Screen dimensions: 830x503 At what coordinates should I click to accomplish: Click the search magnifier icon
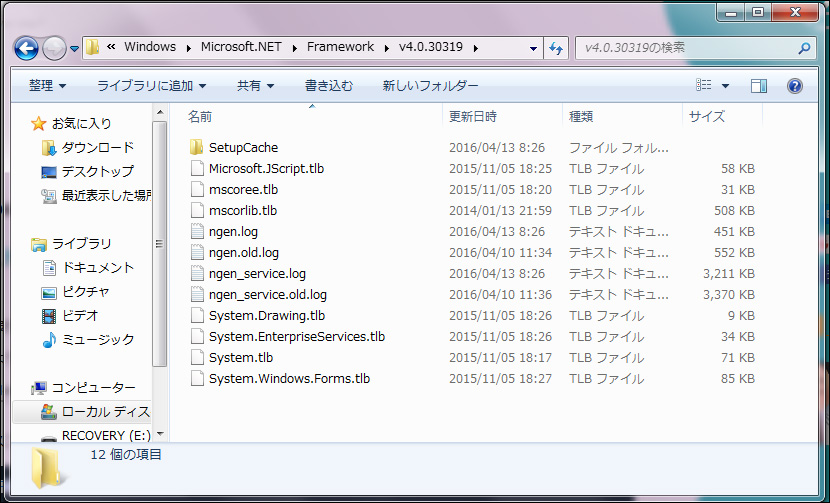(804, 48)
